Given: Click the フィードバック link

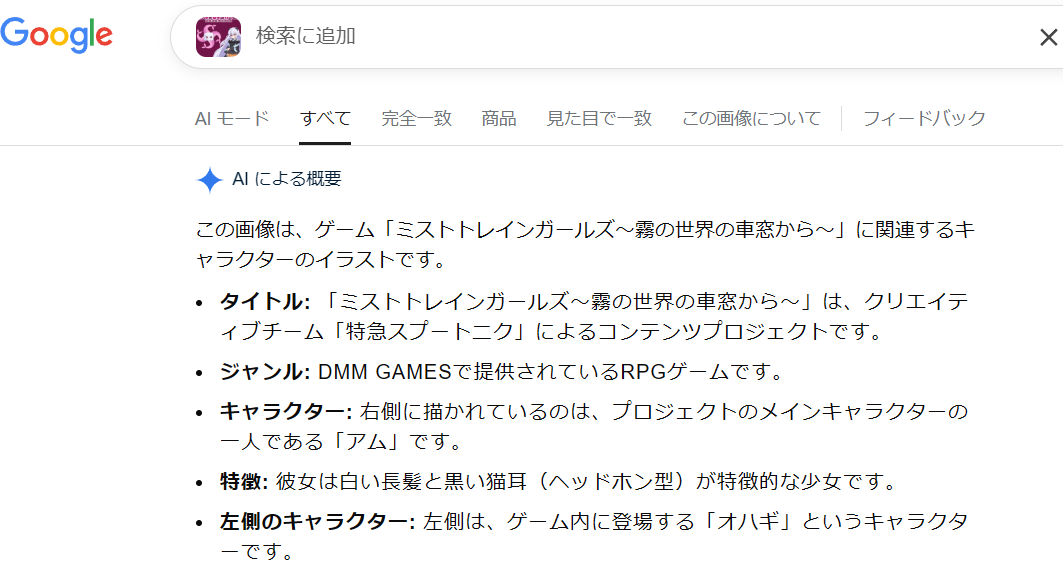Looking at the screenshot, I should (x=924, y=118).
